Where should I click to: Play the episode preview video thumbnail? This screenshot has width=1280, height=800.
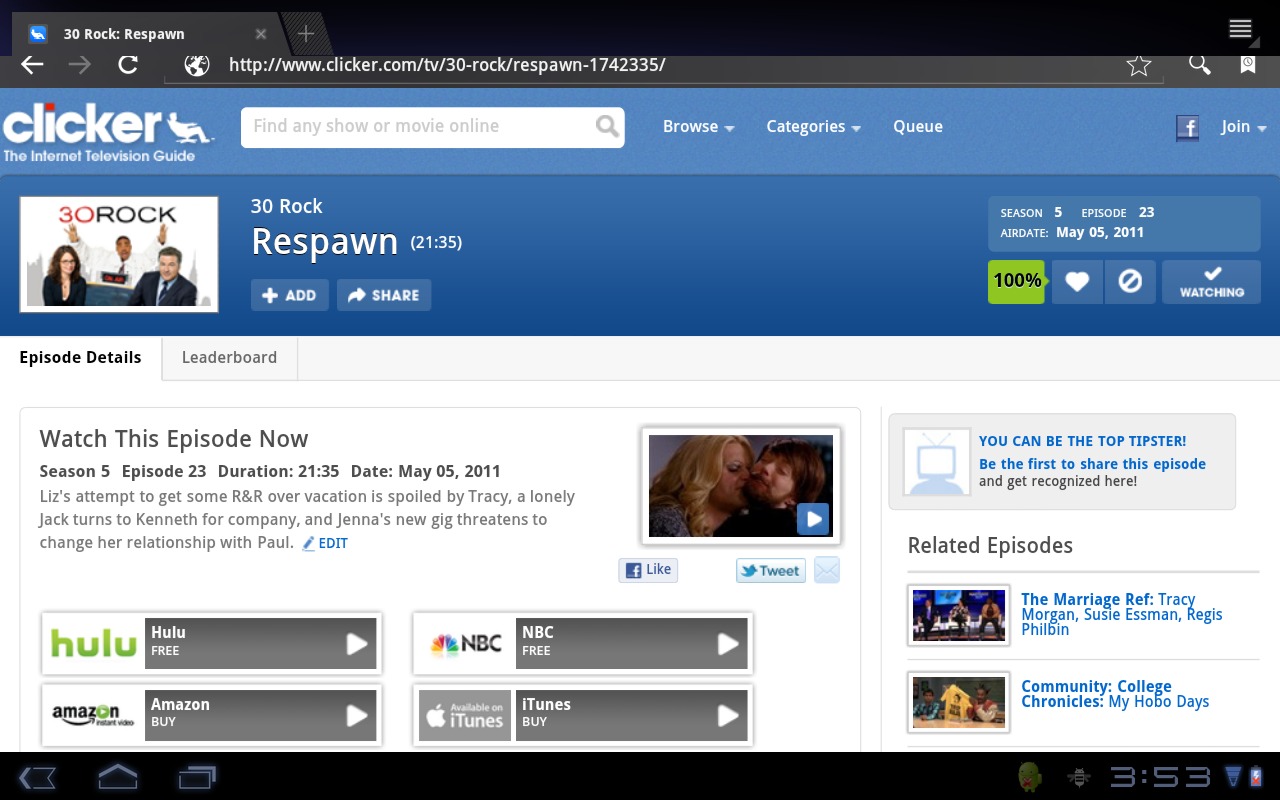click(741, 485)
